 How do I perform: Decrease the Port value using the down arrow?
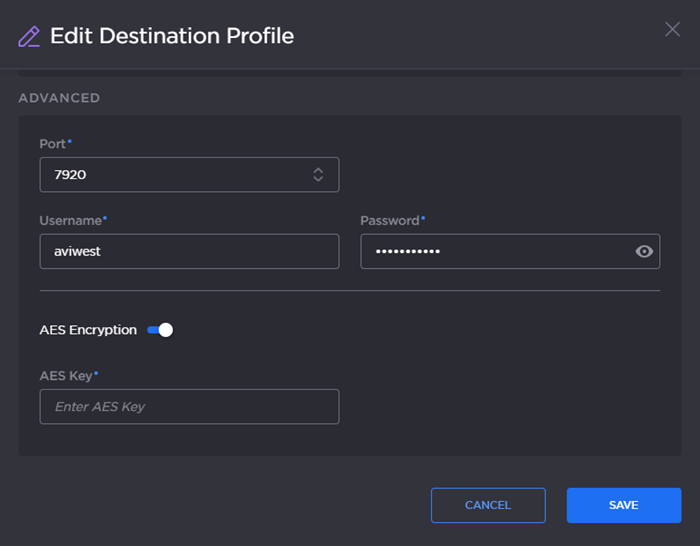click(x=318, y=179)
